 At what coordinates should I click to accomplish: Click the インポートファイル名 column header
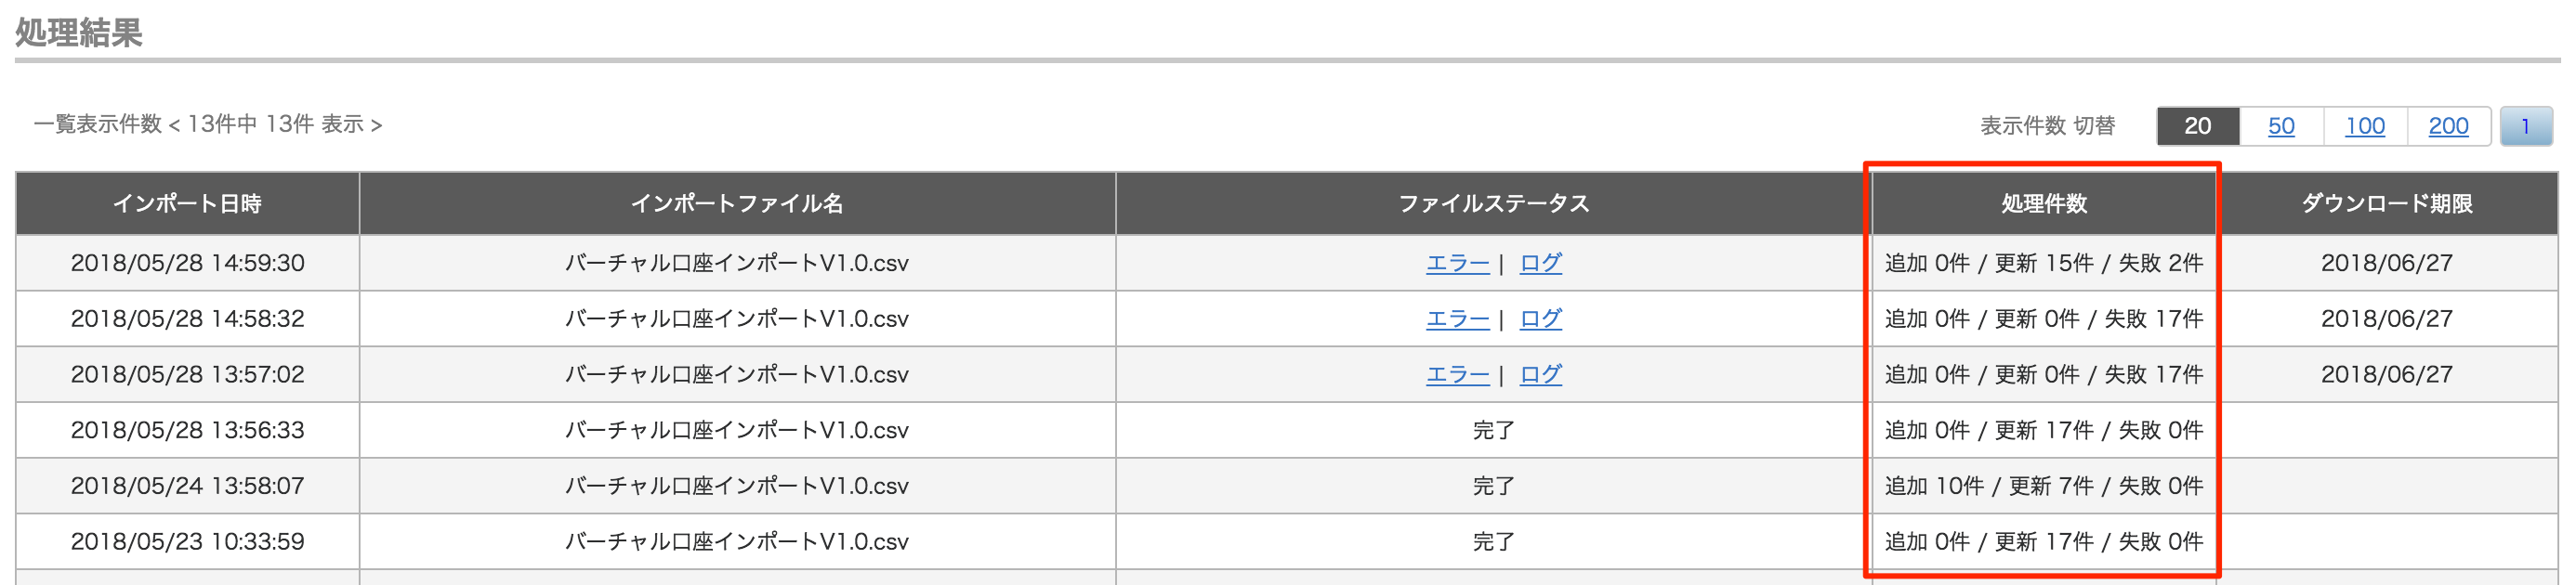coord(737,204)
